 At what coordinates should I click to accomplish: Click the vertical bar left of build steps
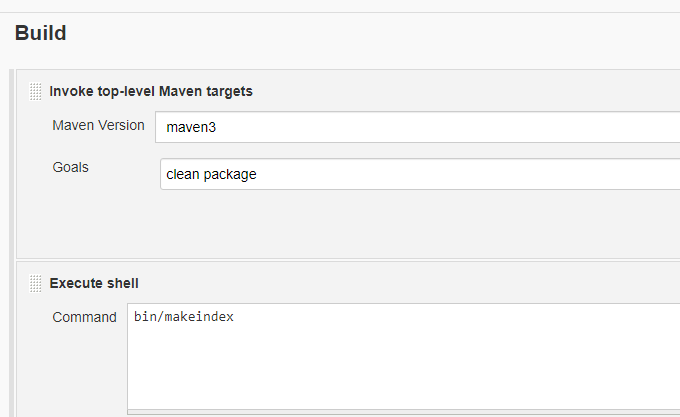point(12,240)
